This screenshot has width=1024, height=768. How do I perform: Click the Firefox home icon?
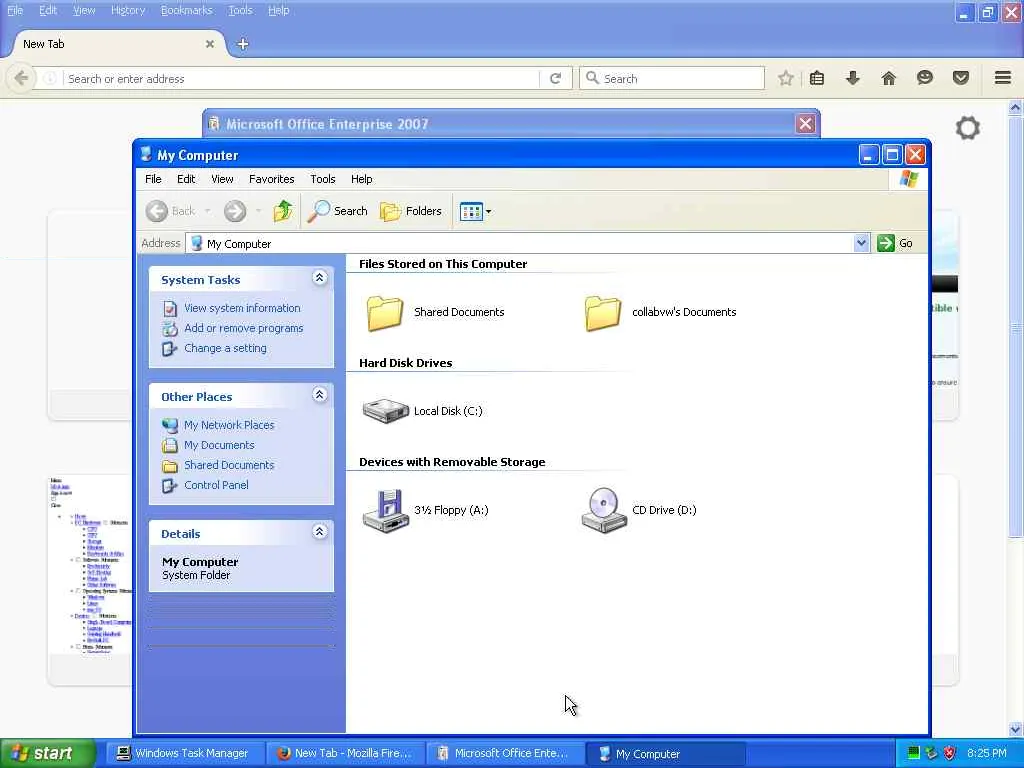(888, 78)
